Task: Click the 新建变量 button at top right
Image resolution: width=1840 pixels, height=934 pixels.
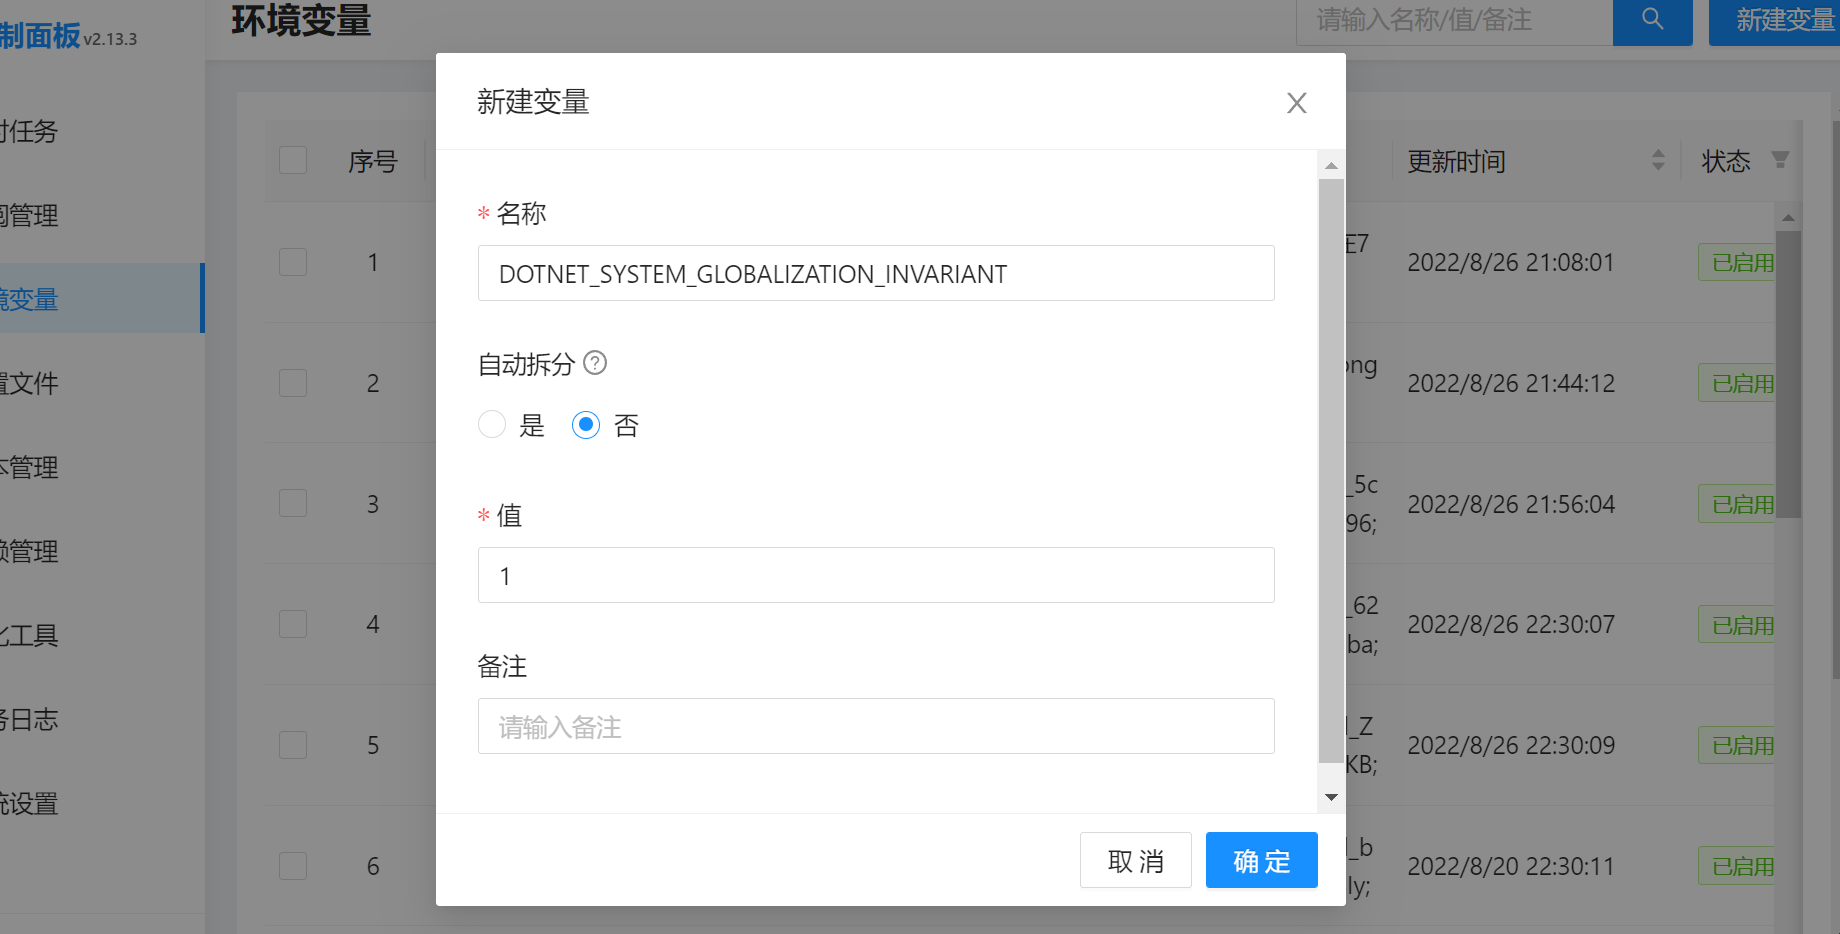Action: coord(1790,20)
